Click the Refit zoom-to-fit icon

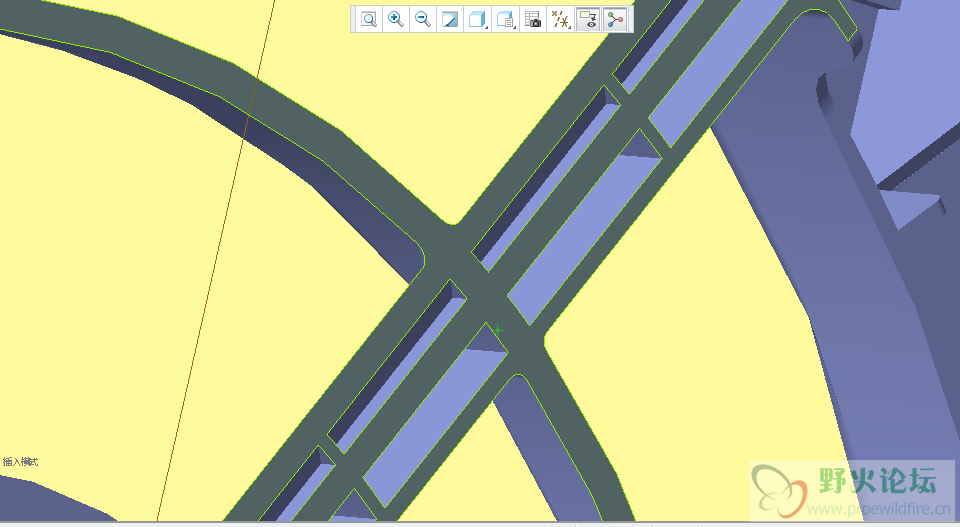(369, 20)
